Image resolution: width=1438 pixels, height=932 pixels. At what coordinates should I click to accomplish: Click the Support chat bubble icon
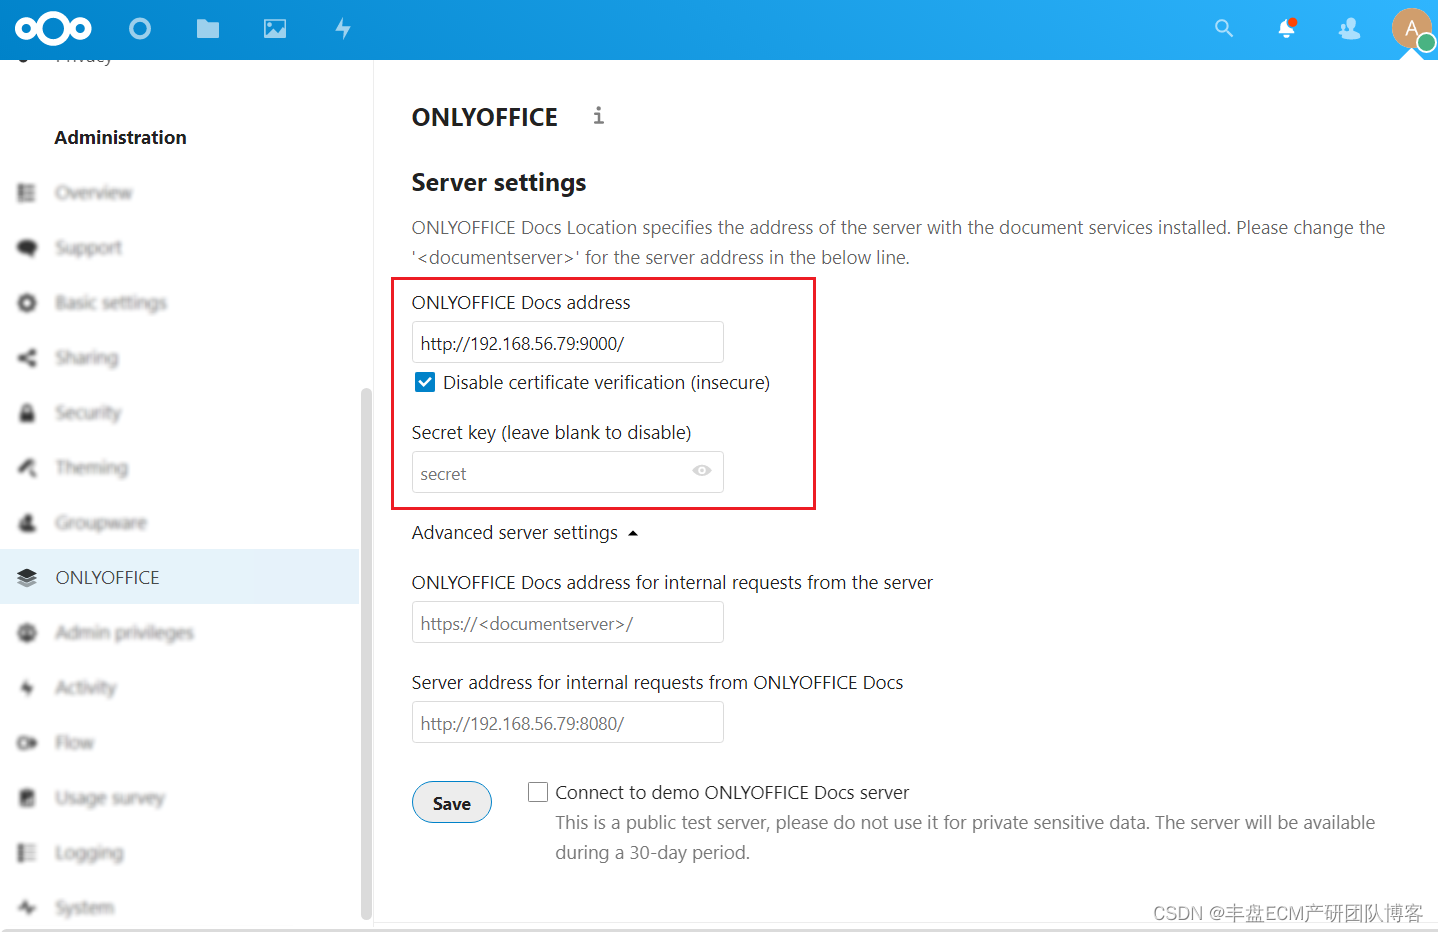[27, 247]
